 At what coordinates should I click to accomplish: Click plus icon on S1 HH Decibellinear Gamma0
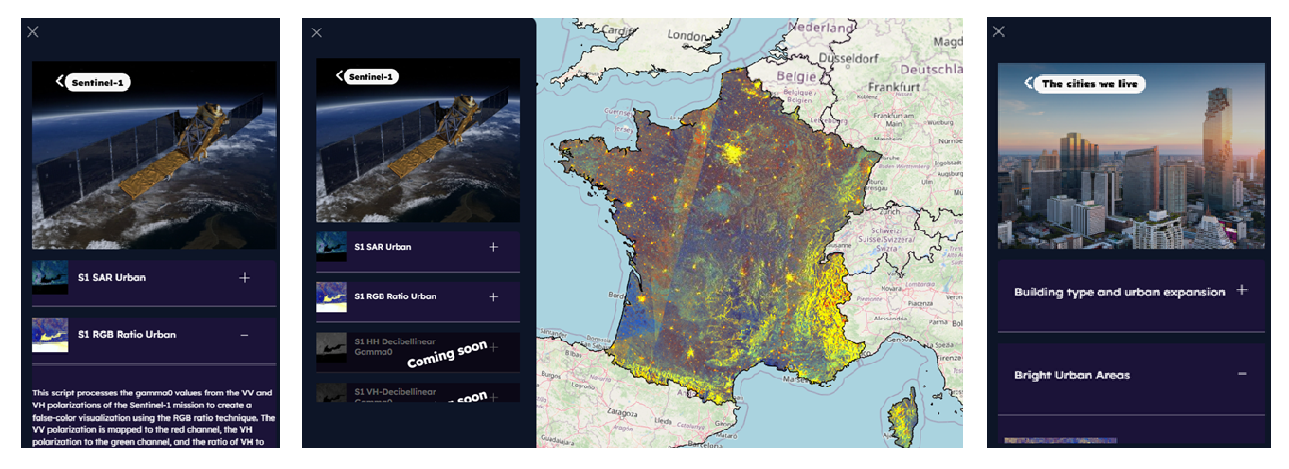(493, 347)
